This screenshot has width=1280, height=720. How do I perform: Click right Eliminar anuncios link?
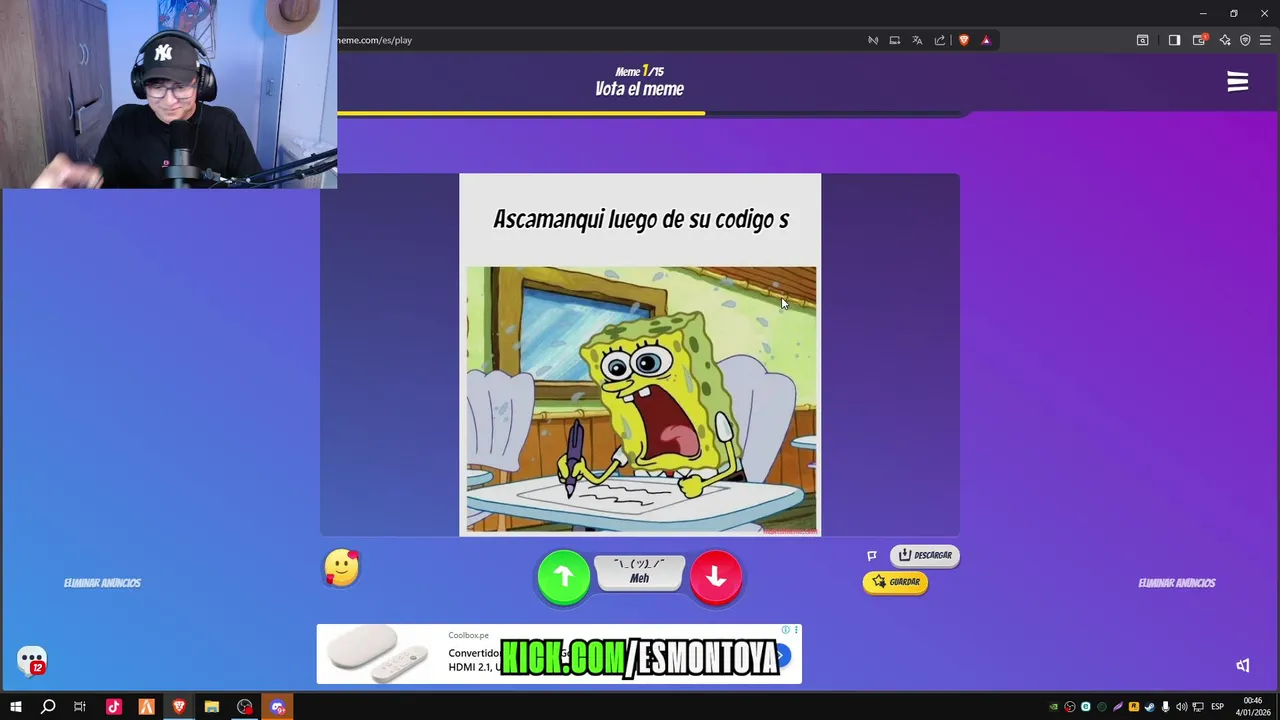pos(1176,583)
